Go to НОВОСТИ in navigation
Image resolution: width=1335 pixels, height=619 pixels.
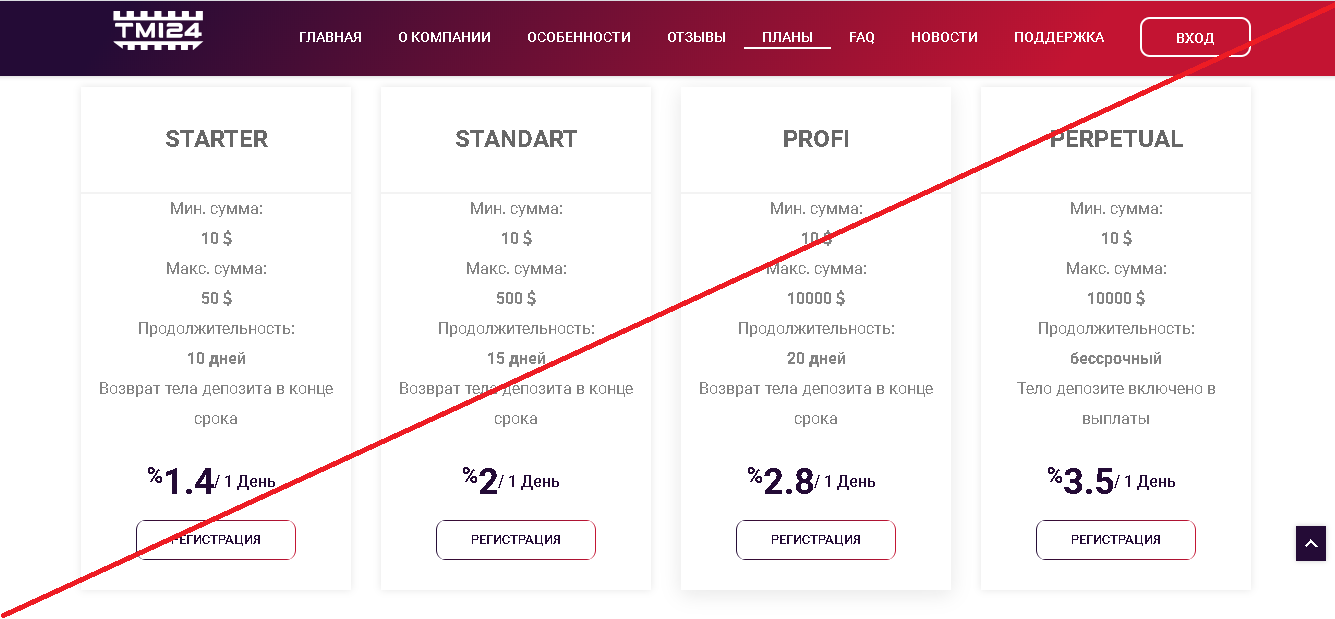(944, 37)
